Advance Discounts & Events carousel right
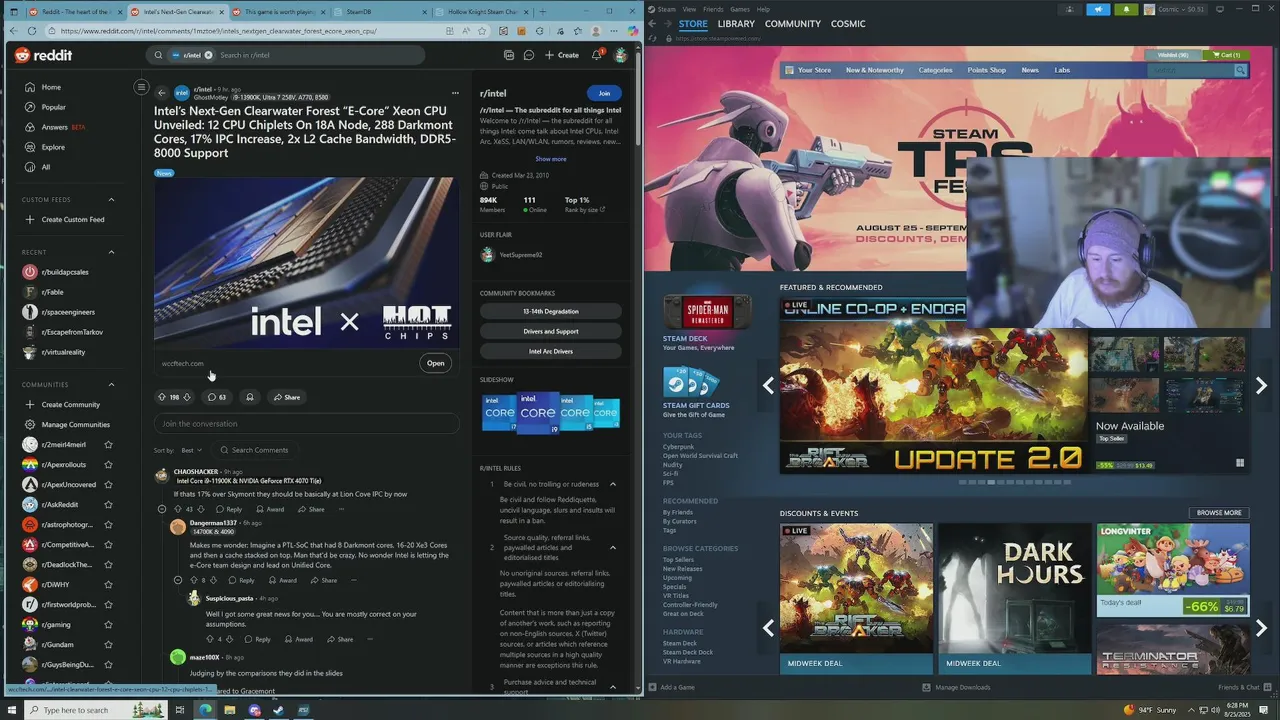Screen dimensions: 1280x720 click(x=1261, y=628)
